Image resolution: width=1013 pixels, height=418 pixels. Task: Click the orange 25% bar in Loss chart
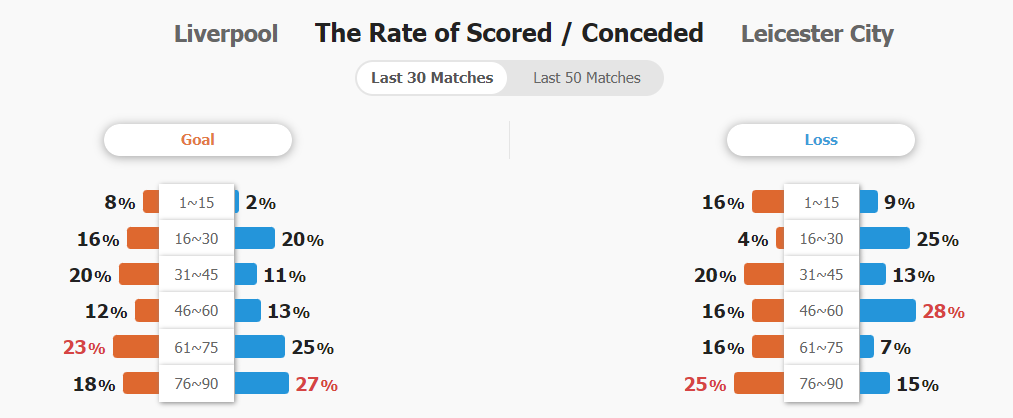tap(759, 384)
